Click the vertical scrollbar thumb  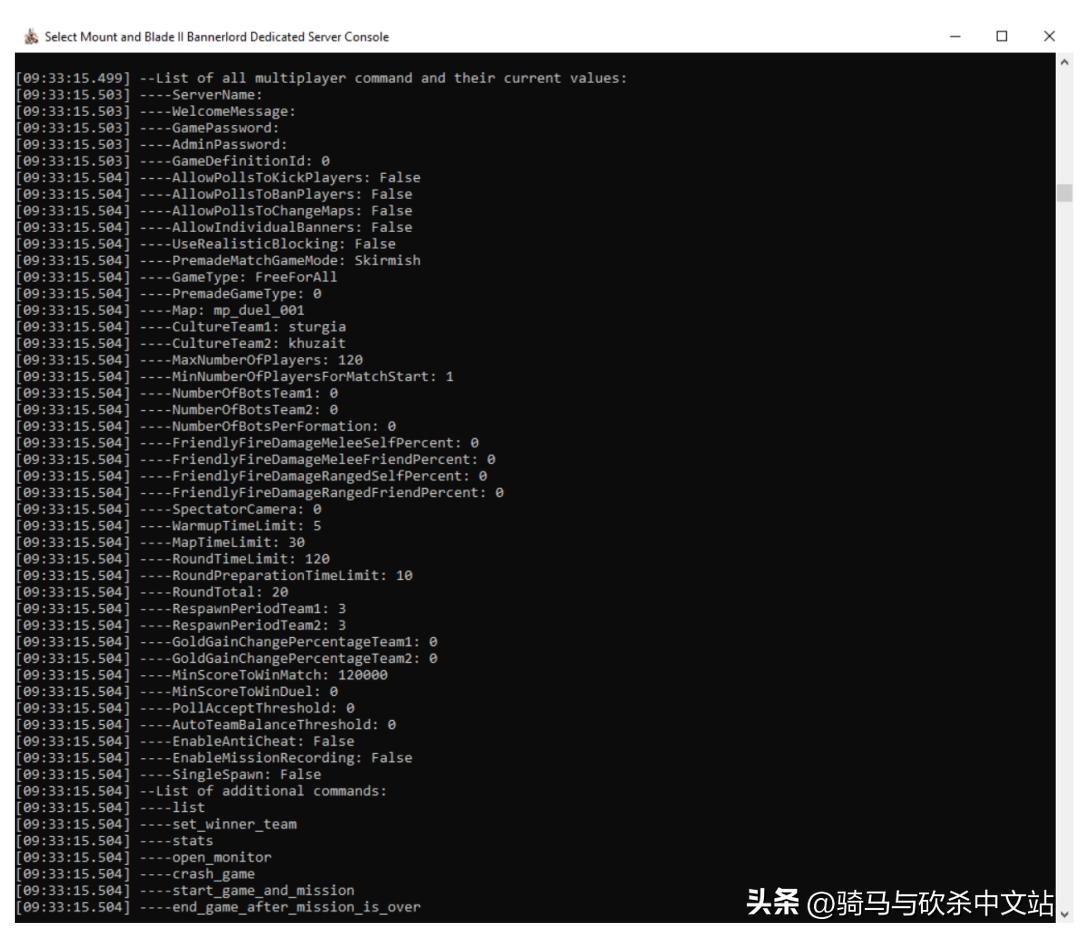pyautogui.click(x=1064, y=192)
